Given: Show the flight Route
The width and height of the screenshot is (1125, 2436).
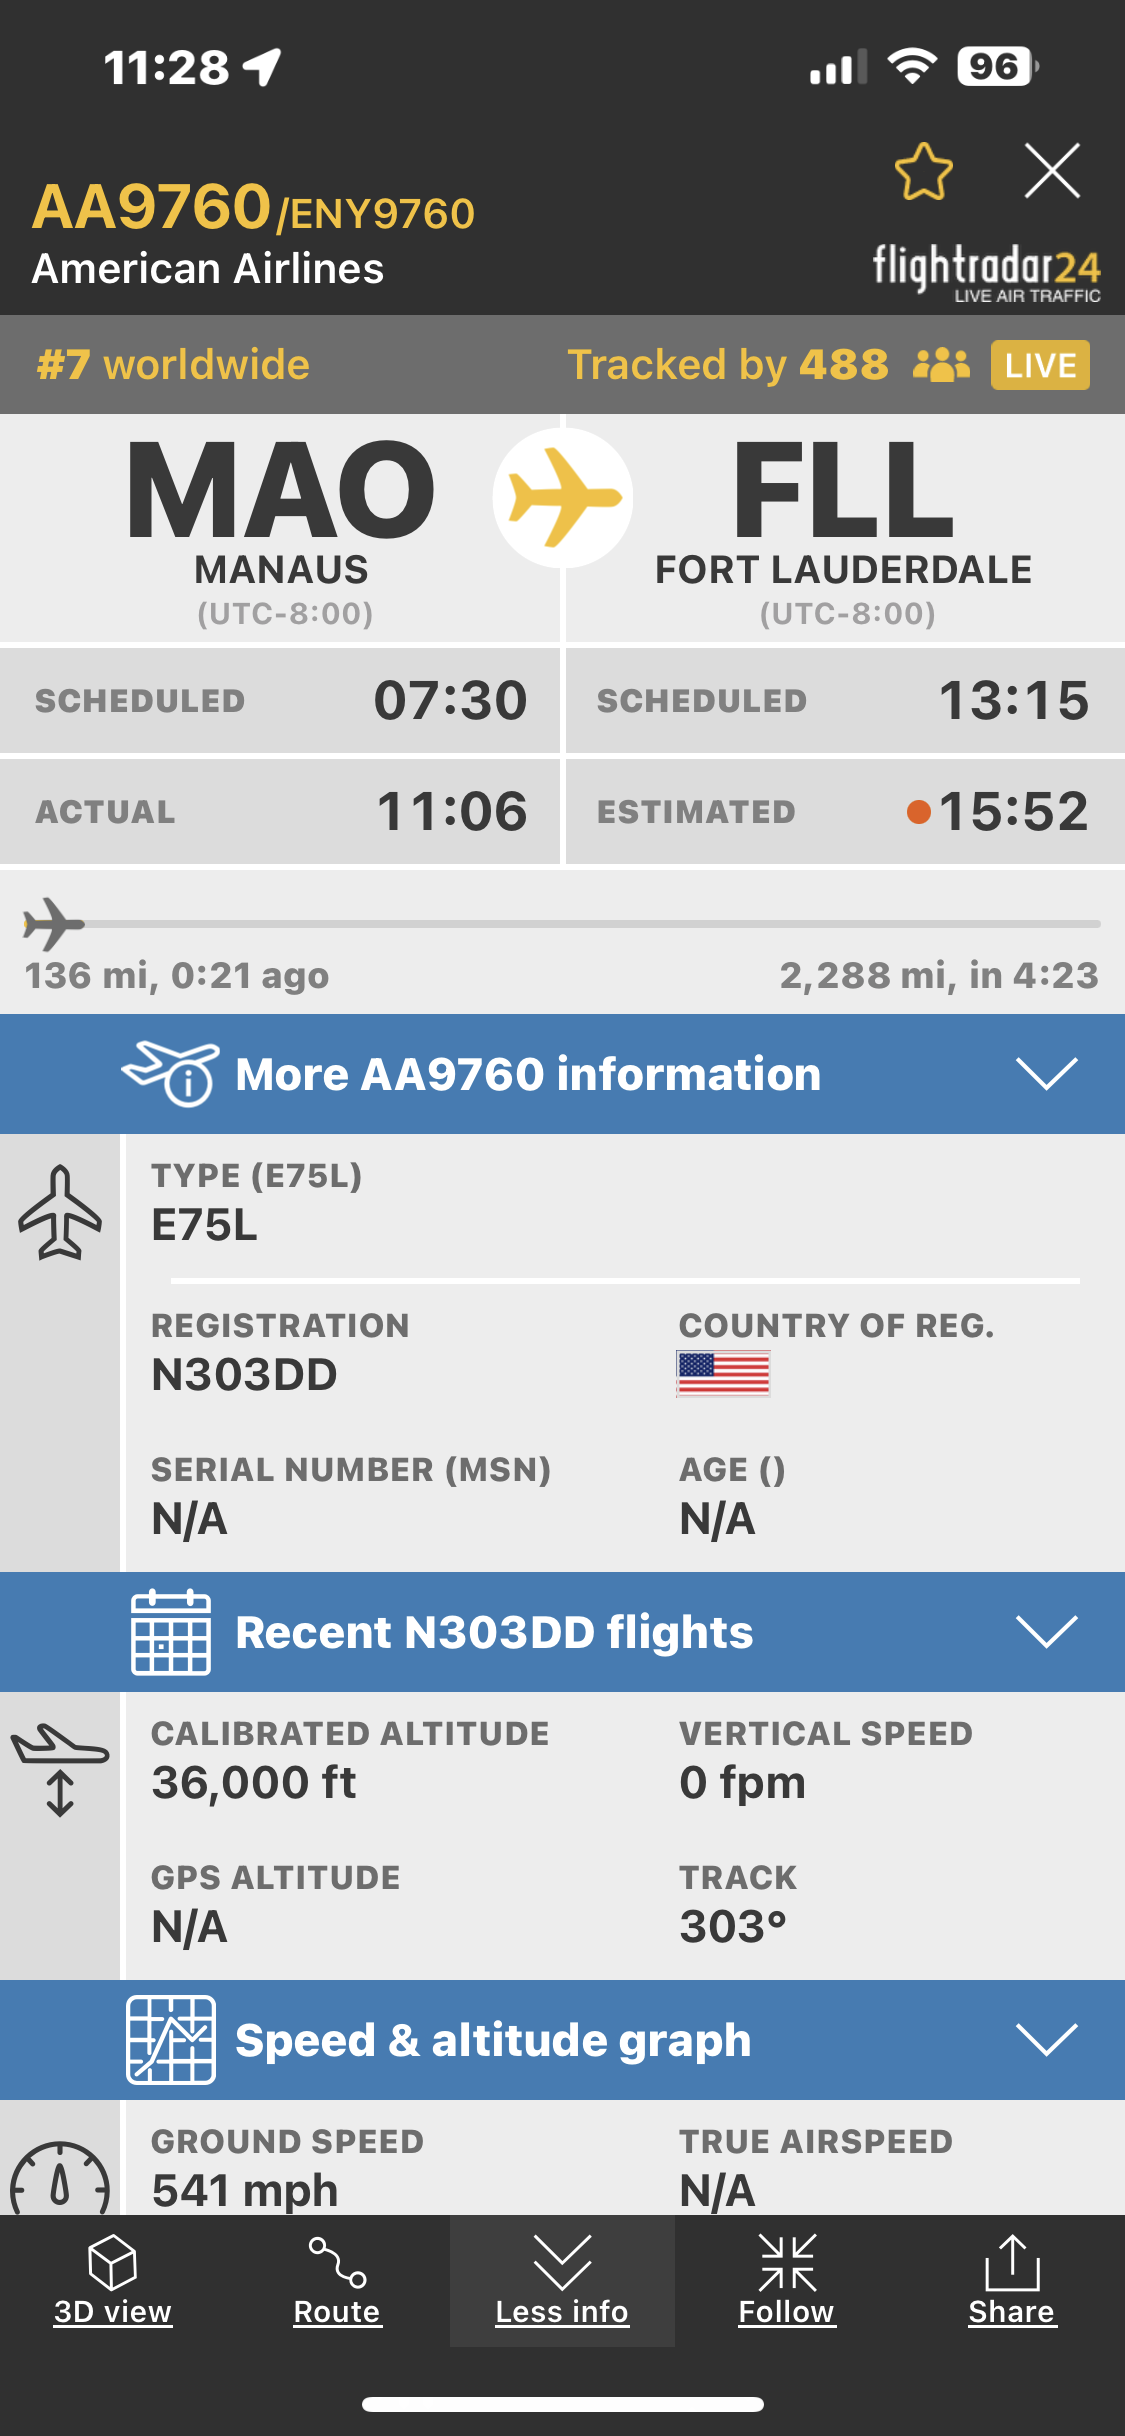Looking at the screenshot, I should pos(337,2280).
